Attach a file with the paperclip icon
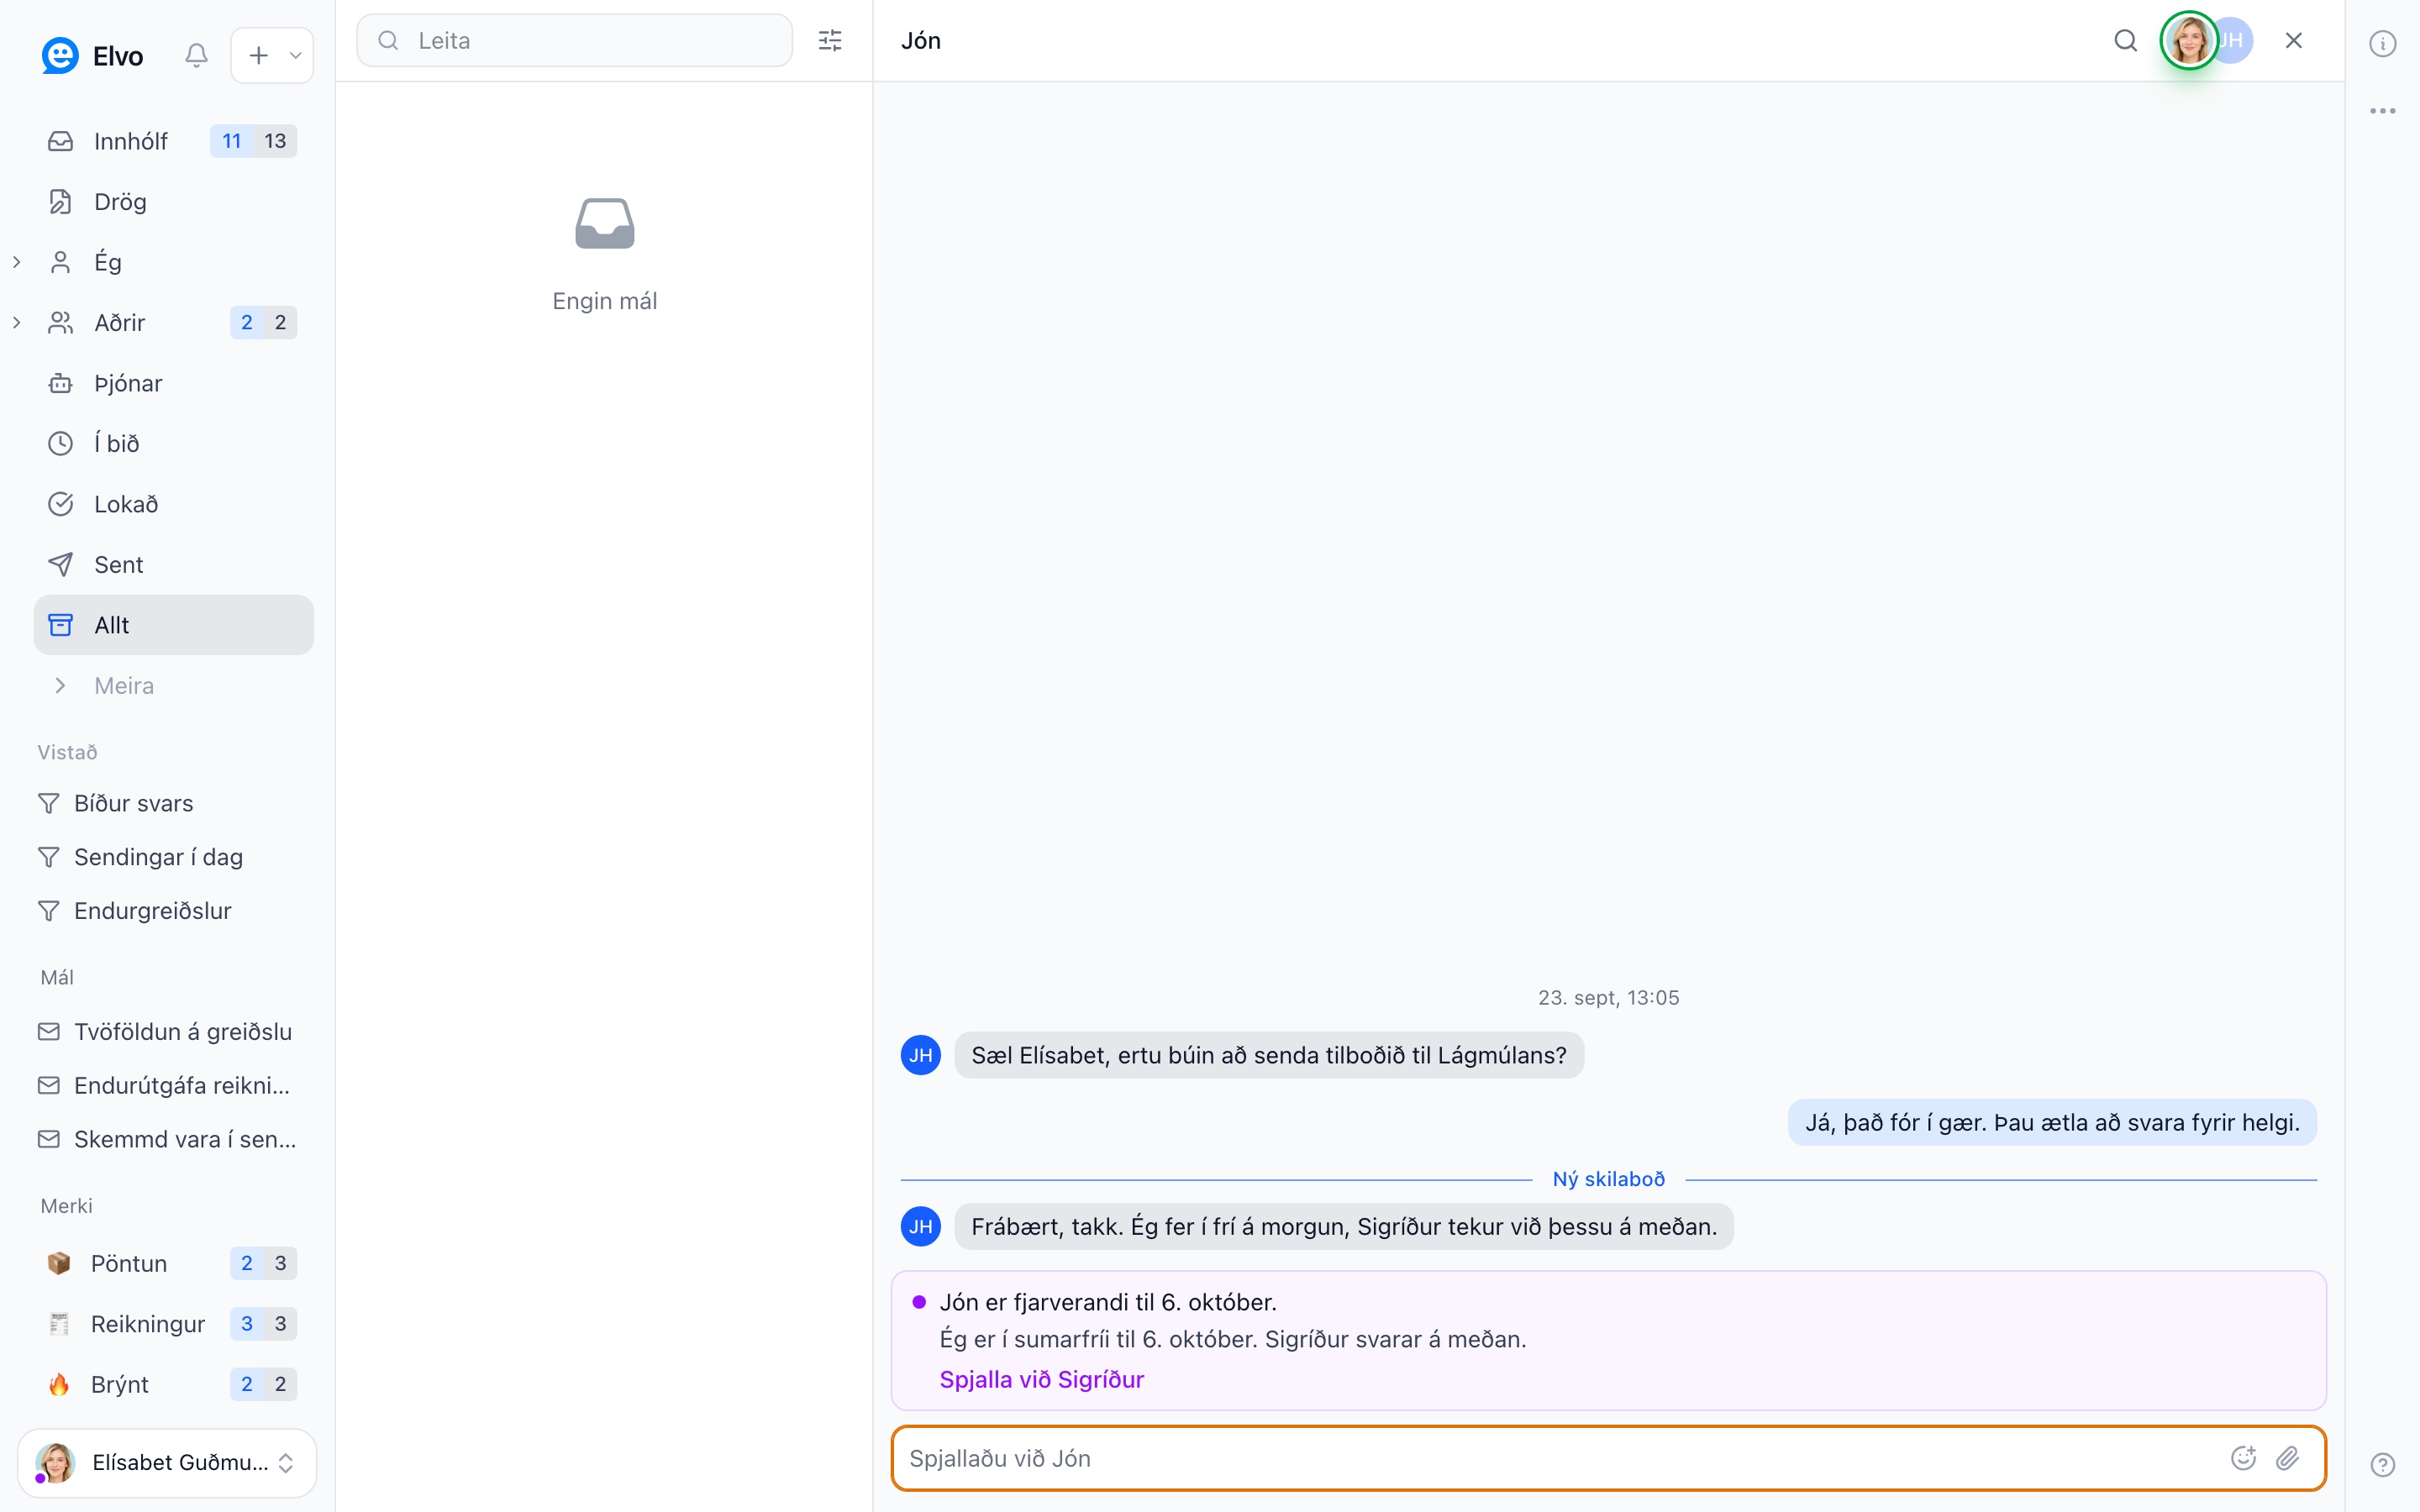Viewport: 2420px width, 1512px height. pos(2288,1458)
